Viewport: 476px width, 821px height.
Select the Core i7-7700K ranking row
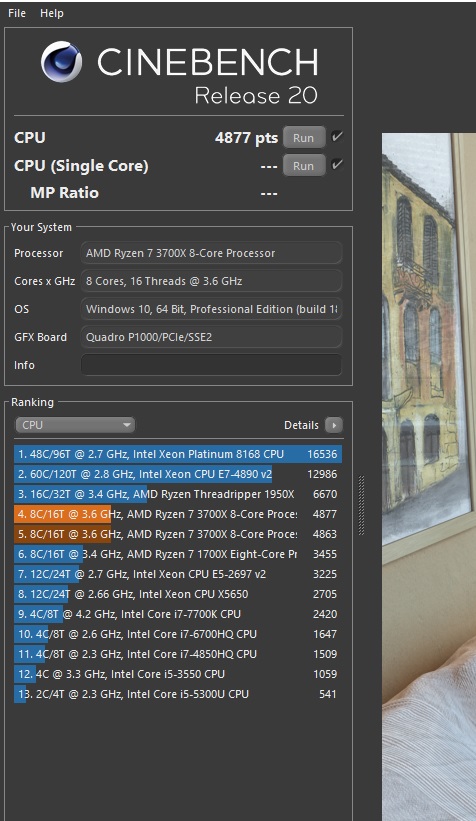[x=178, y=614]
